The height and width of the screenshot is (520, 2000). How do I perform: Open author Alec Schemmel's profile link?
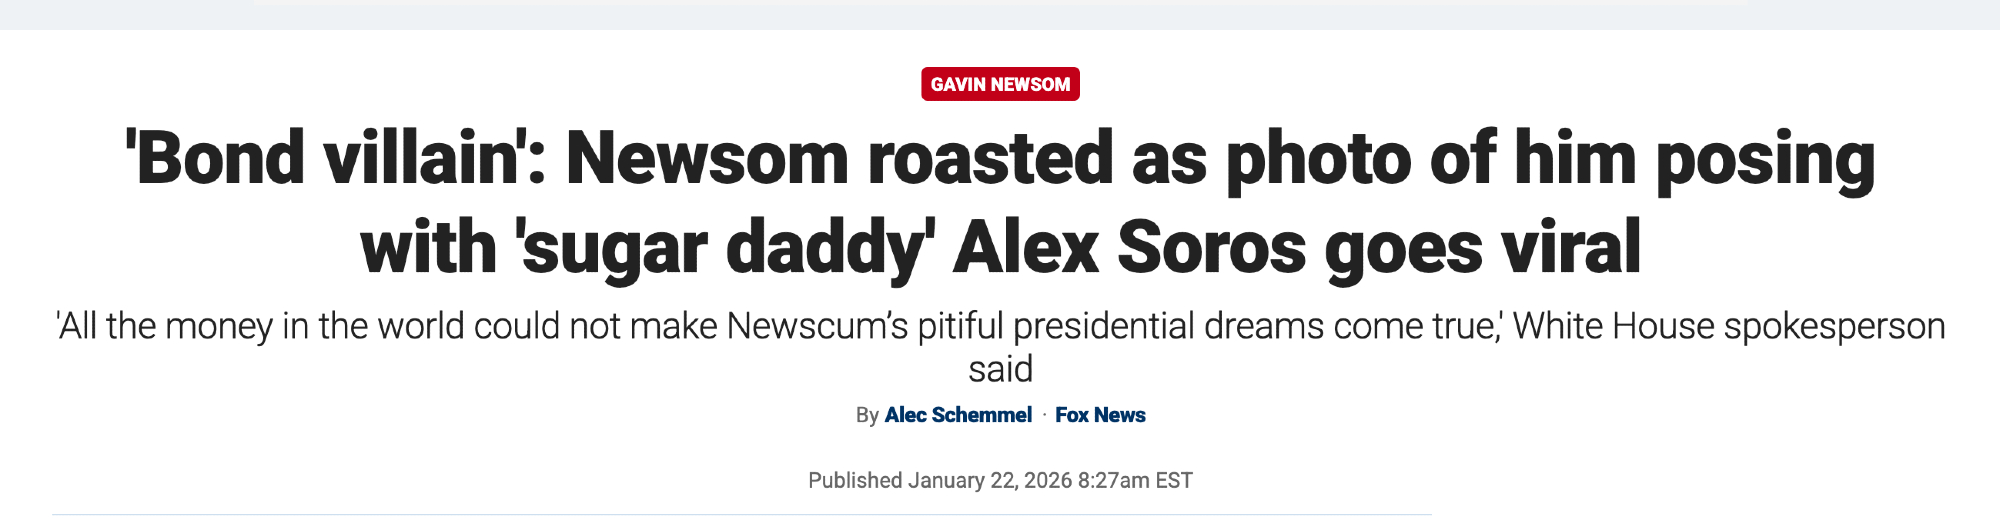pyautogui.click(x=958, y=415)
